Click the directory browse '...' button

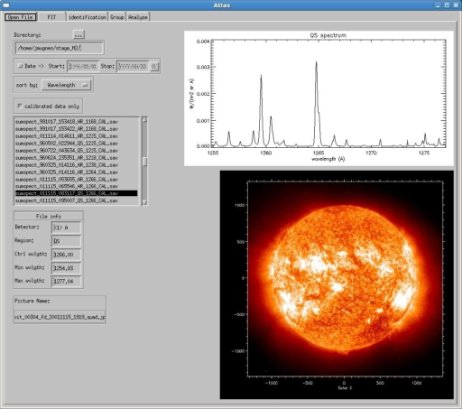coord(79,35)
